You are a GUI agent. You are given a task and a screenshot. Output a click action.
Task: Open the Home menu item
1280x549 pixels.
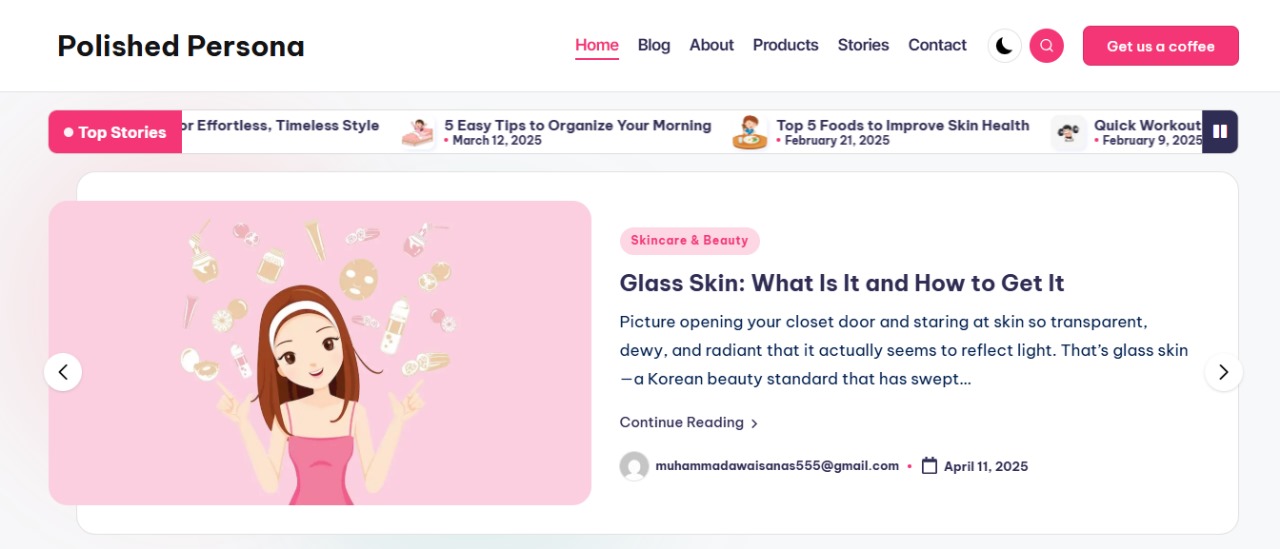pyautogui.click(x=597, y=45)
